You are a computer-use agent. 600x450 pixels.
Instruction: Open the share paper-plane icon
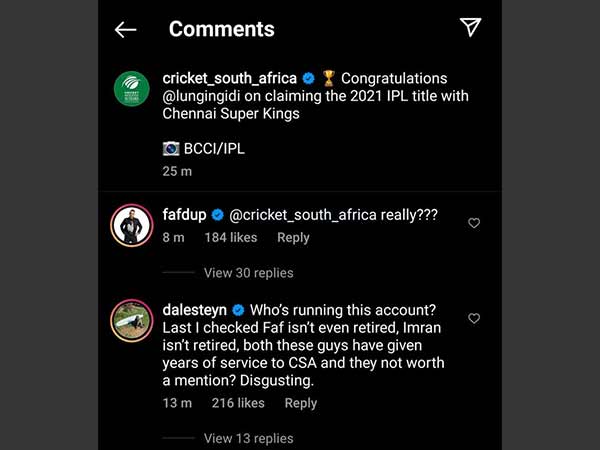point(471,28)
